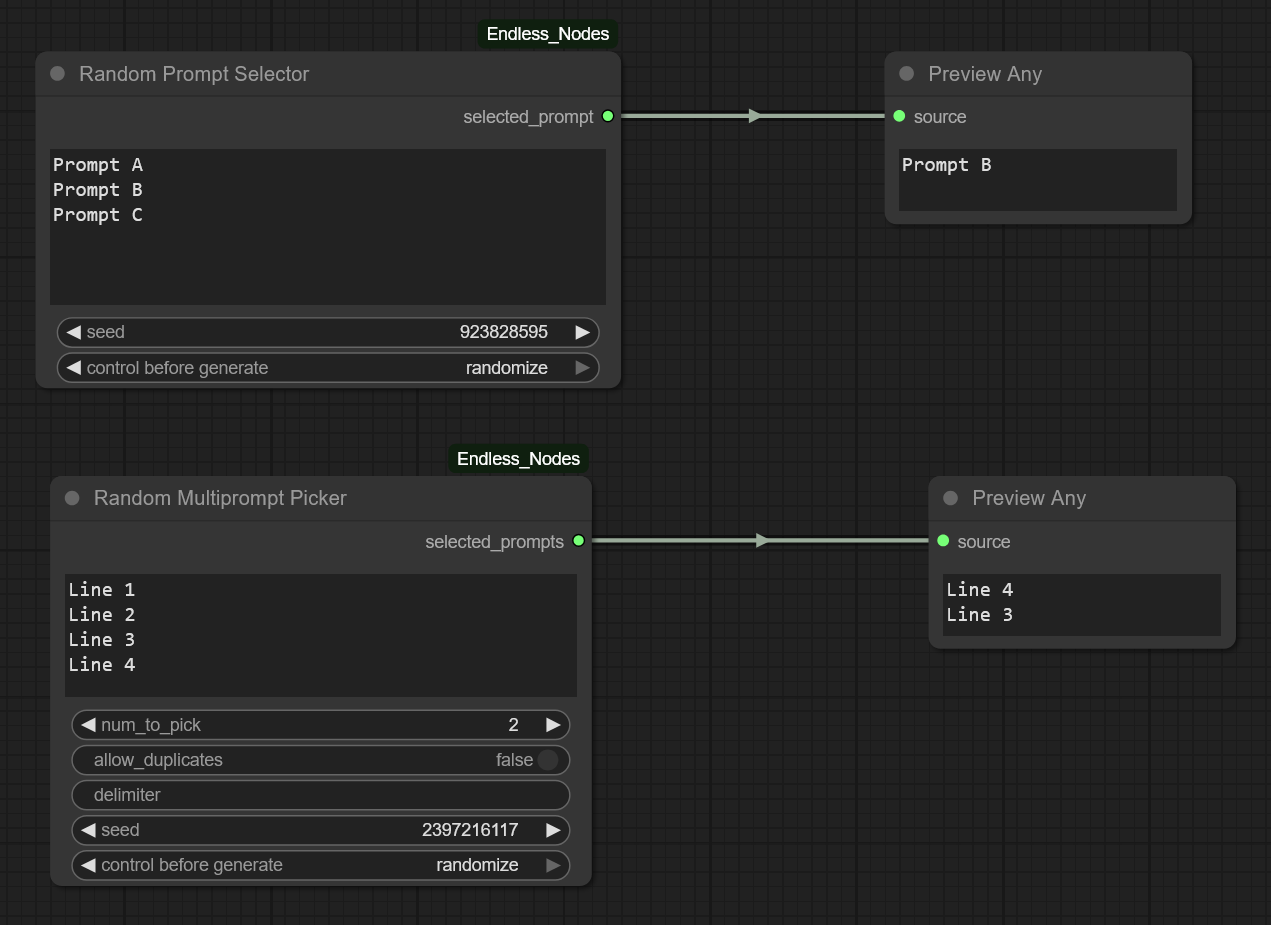
Task: Decrease num_to_pick with left arrow
Action: [x=88, y=725]
